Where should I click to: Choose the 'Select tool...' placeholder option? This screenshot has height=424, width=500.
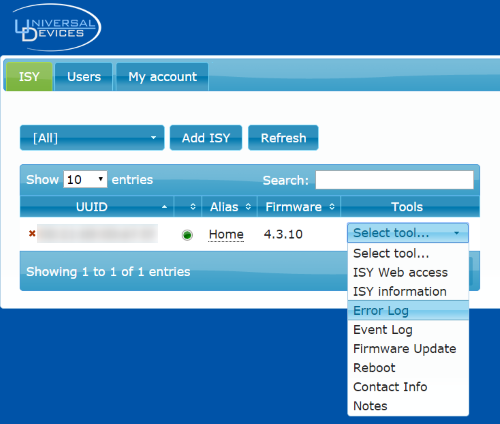tap(408, 253)
